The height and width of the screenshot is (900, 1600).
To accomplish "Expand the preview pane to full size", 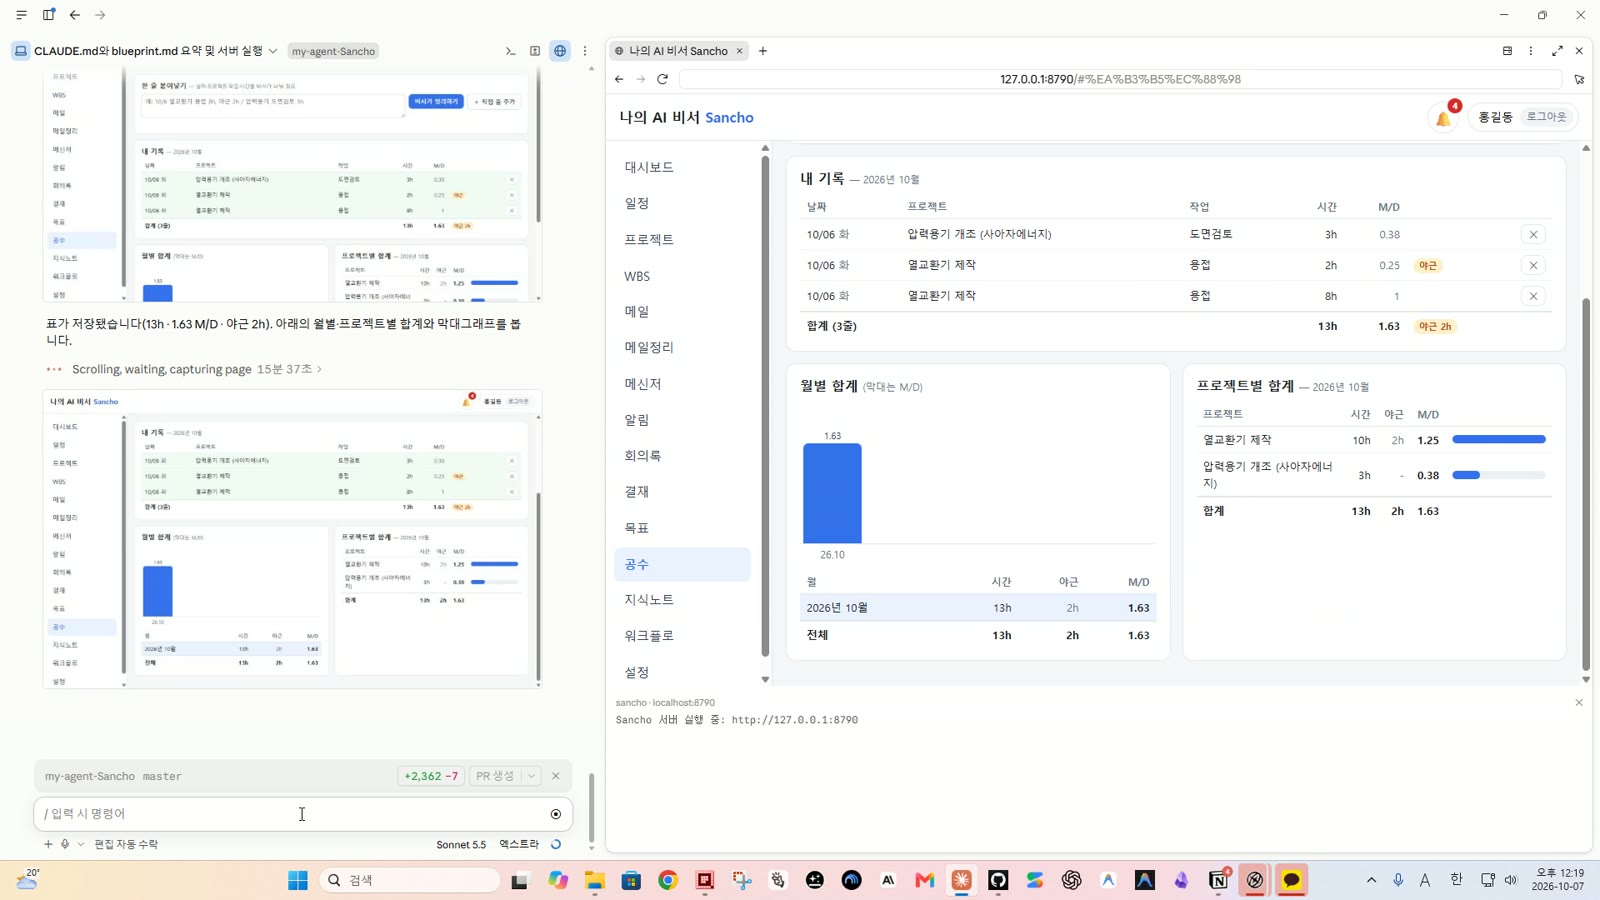I will [x=1557, y=51].
